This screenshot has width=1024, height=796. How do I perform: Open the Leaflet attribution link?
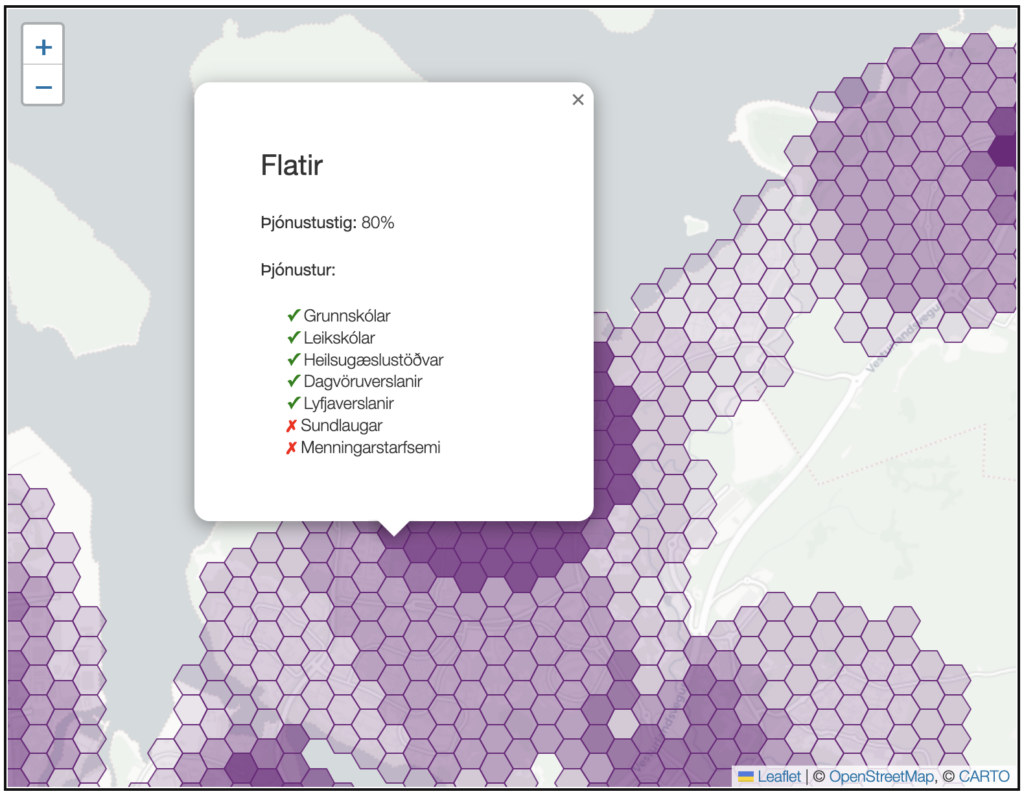[x=779, y=777]
